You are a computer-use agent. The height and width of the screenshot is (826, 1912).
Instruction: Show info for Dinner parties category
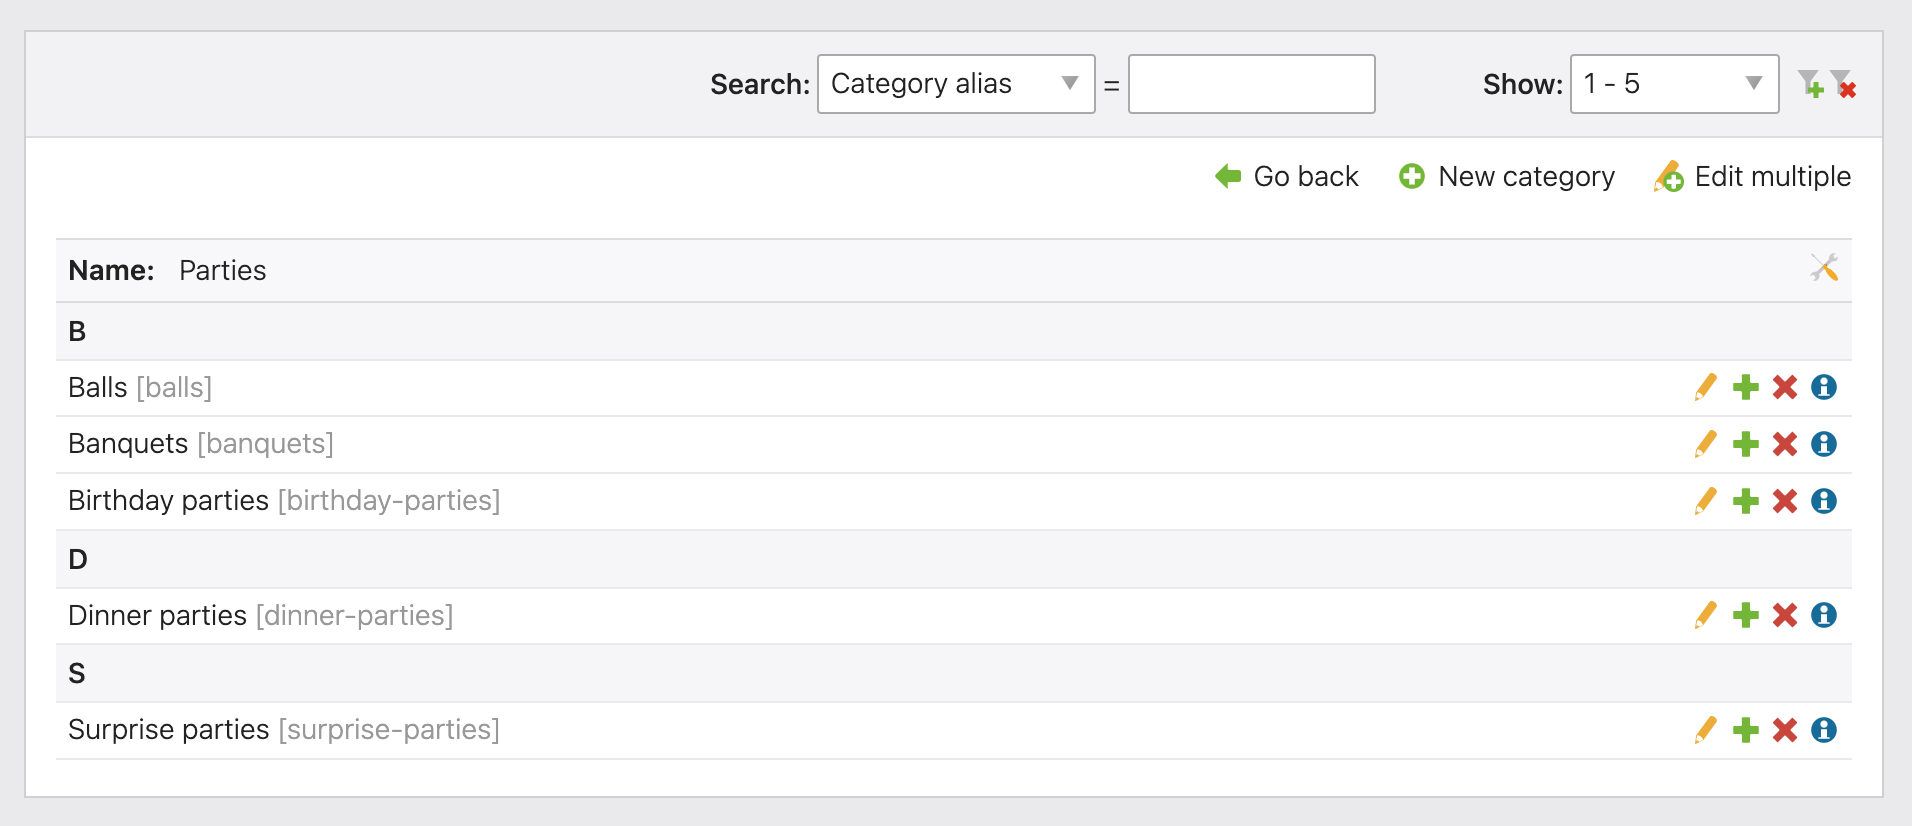[1824, 615]
